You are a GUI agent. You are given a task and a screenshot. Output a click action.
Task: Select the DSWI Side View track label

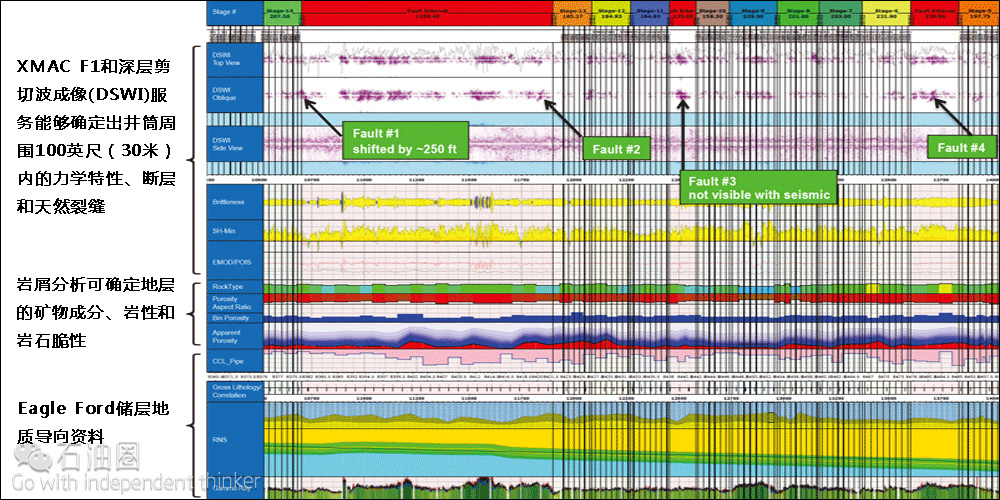tap(235, 143)
